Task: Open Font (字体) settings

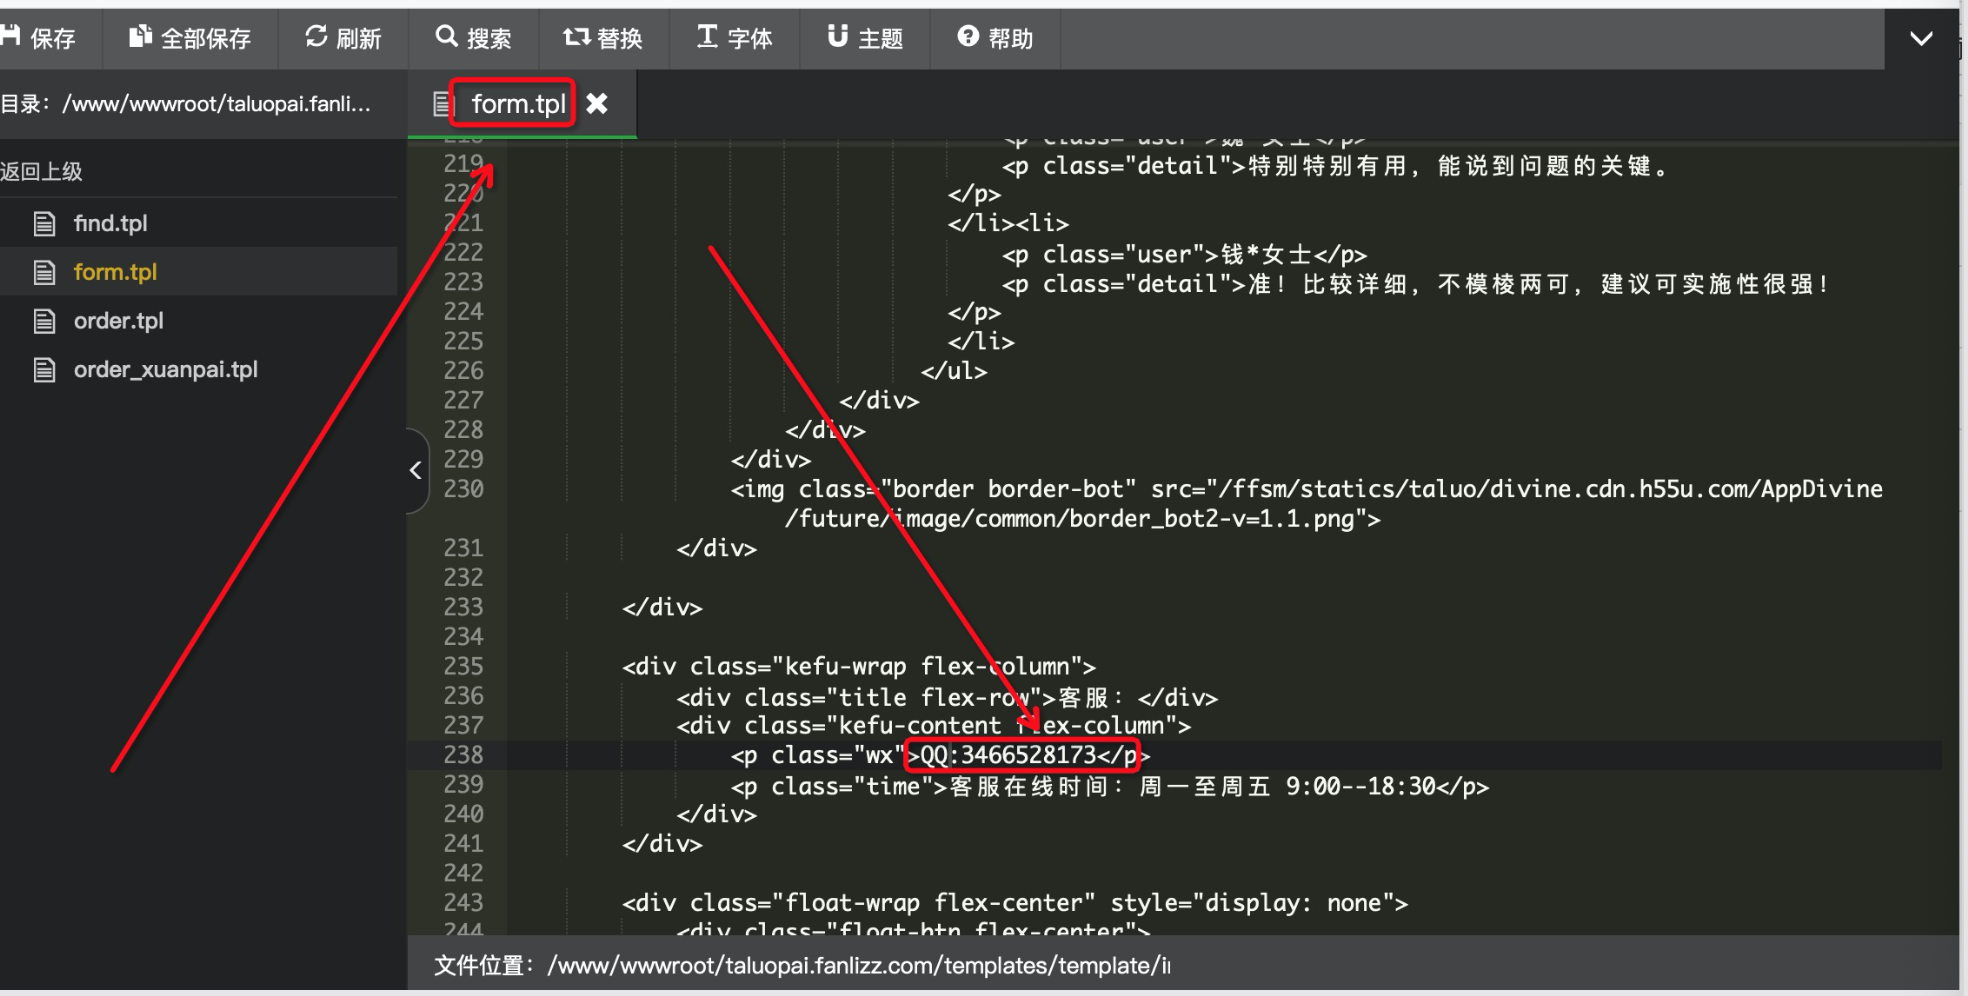Action: tap(734, 38)
